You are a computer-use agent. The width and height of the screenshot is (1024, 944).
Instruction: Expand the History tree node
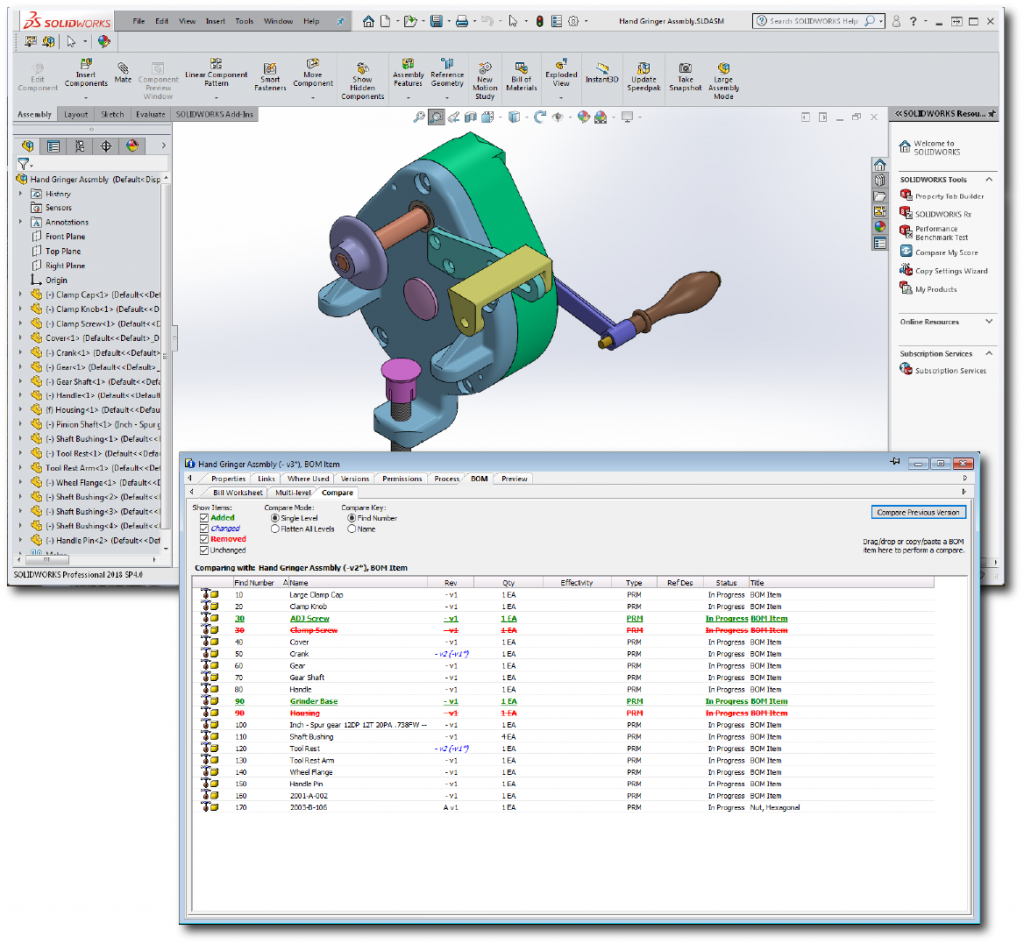20,194
